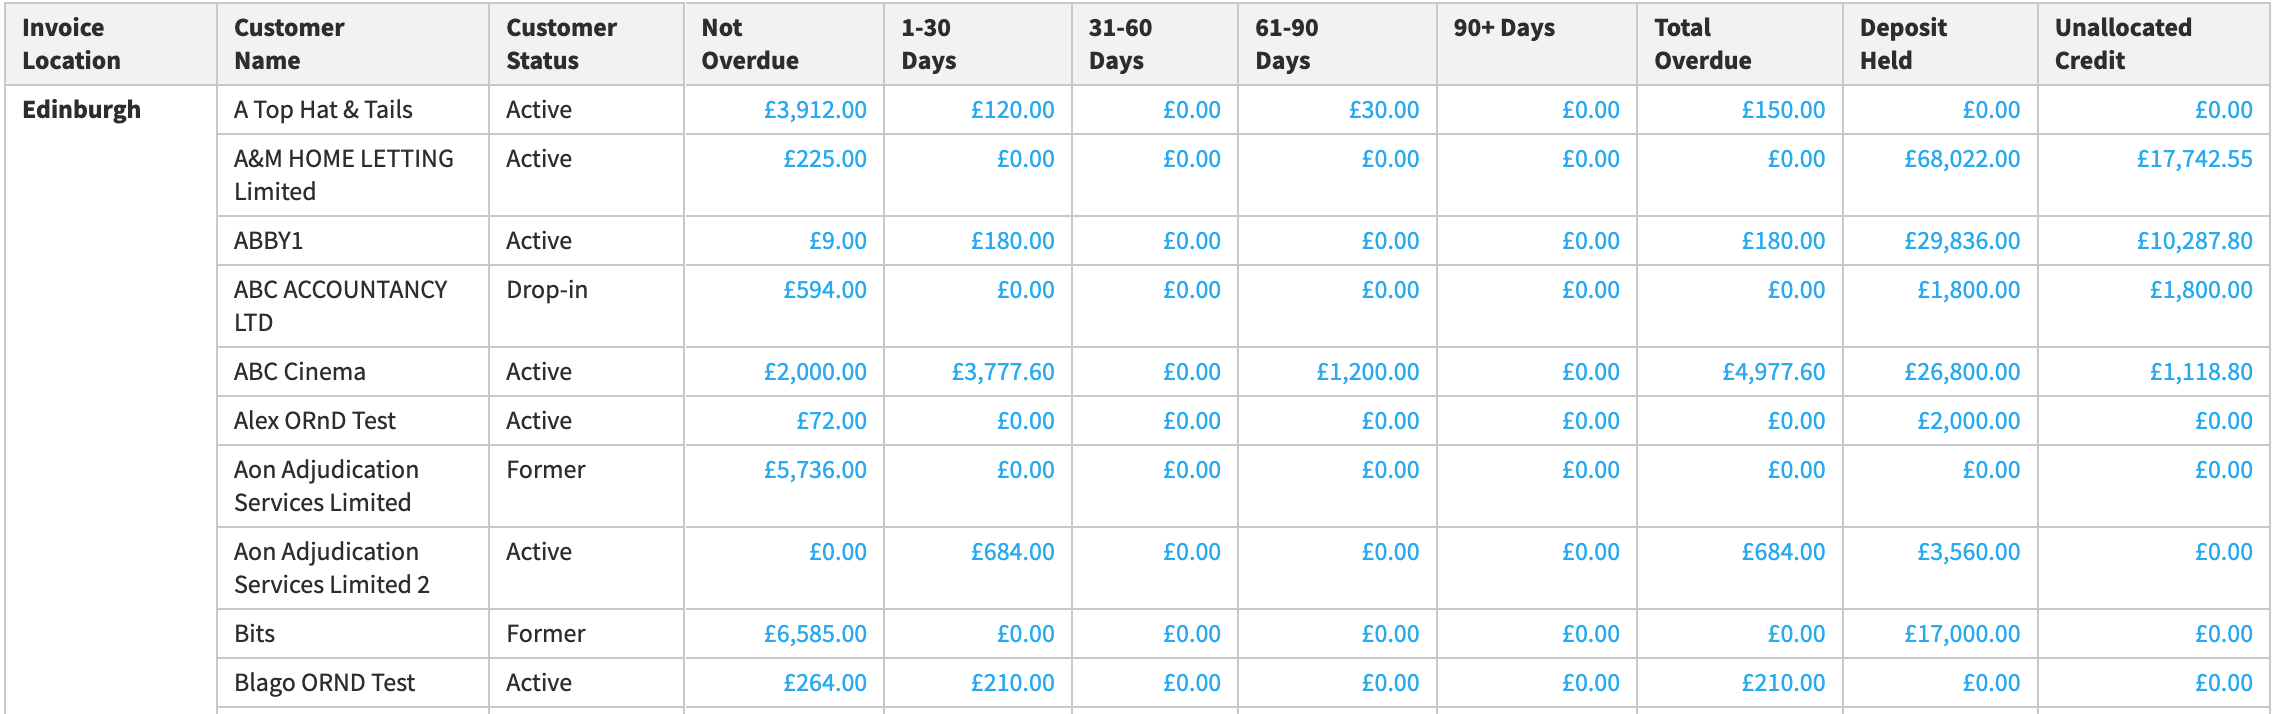Screen dimensions: 2276x714
Task: Click ABC ACCOUNTANCY LTD not overdue £594.00
Action: point(825,290)
